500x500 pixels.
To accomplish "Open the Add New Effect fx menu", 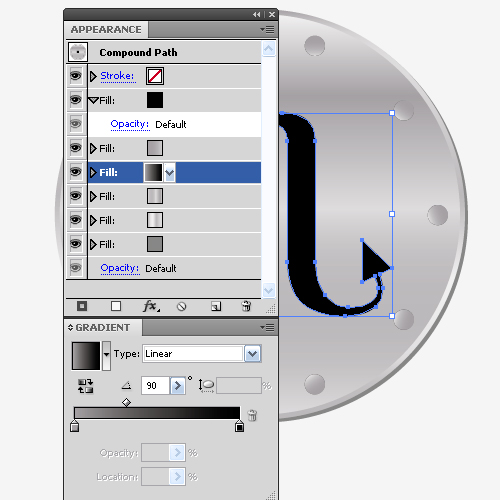I will 151,306.
